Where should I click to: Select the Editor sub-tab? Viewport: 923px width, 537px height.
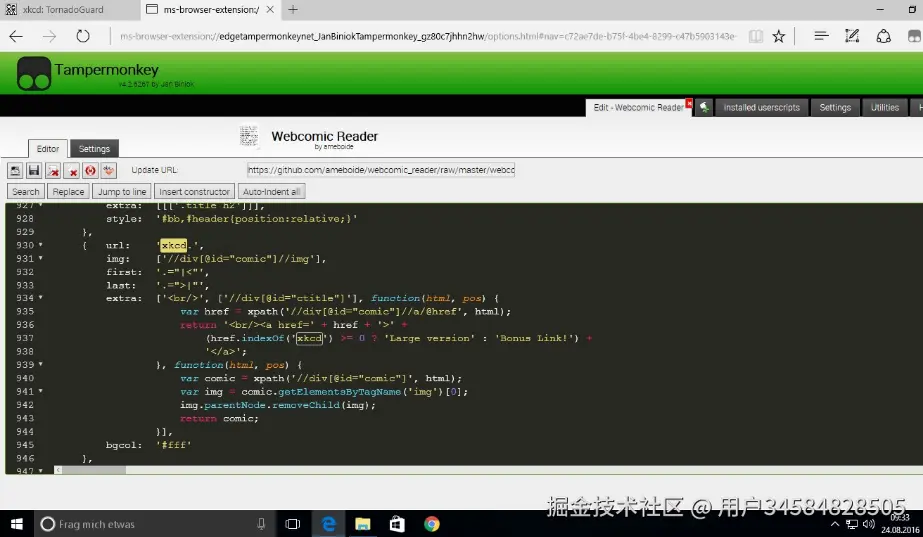(48, 149)
